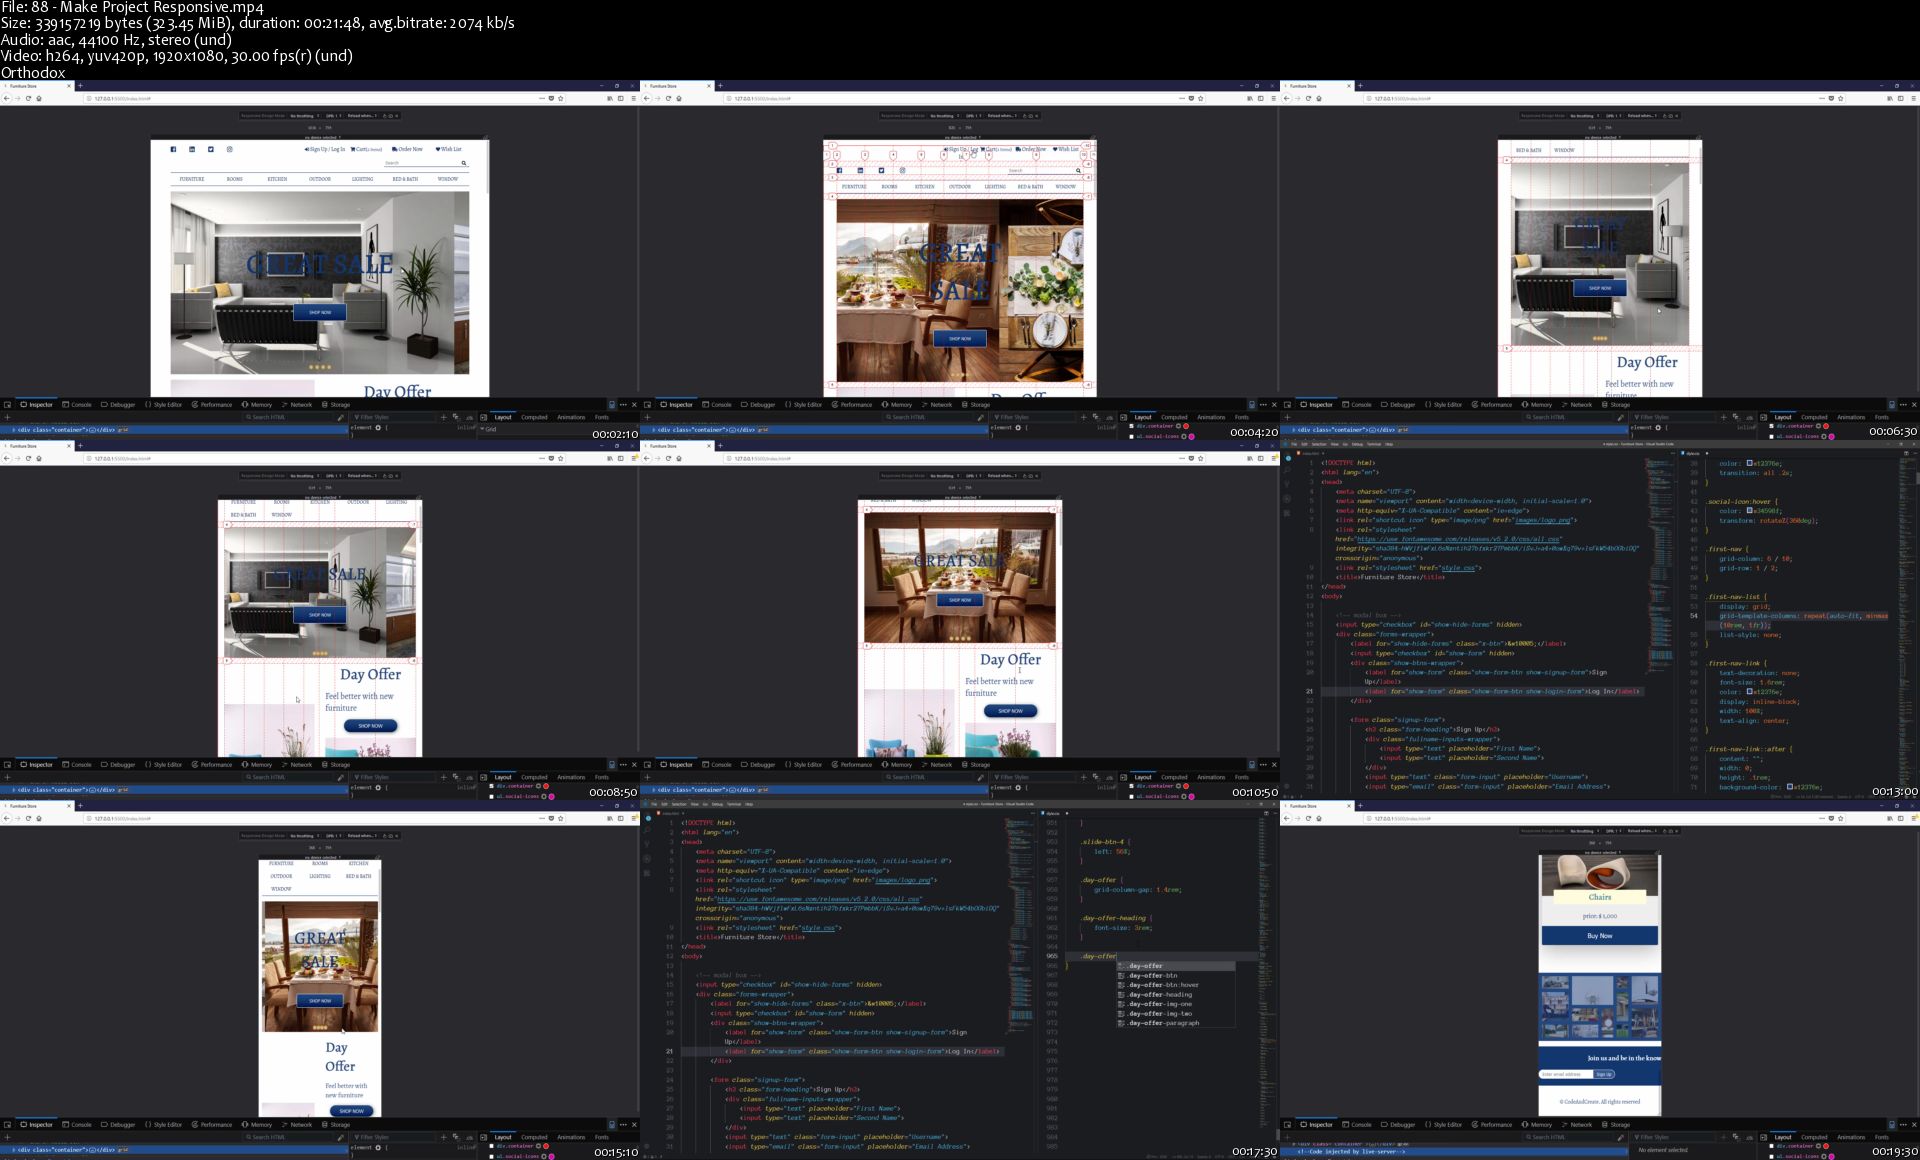Click LinkedIn icon in the 00:02:10 frame
Image resolution: width=1920 pixels, height=1160 pixels.
pyautogui.click(x=192, y=149)
